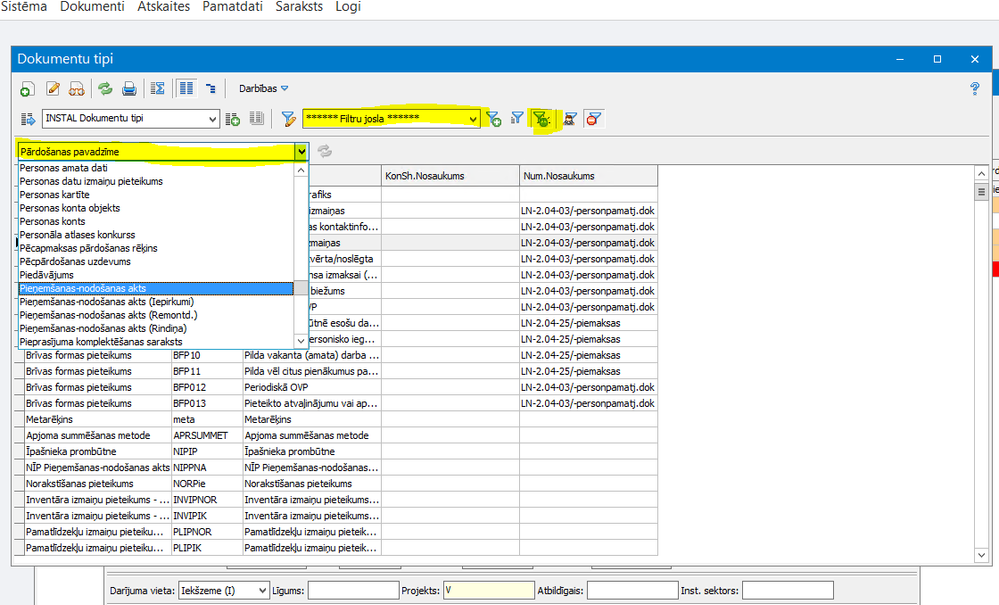Image resolution: width=999 pixels, height=605 pixels.
Task: Click the print icon
Action: click(129, 89)
